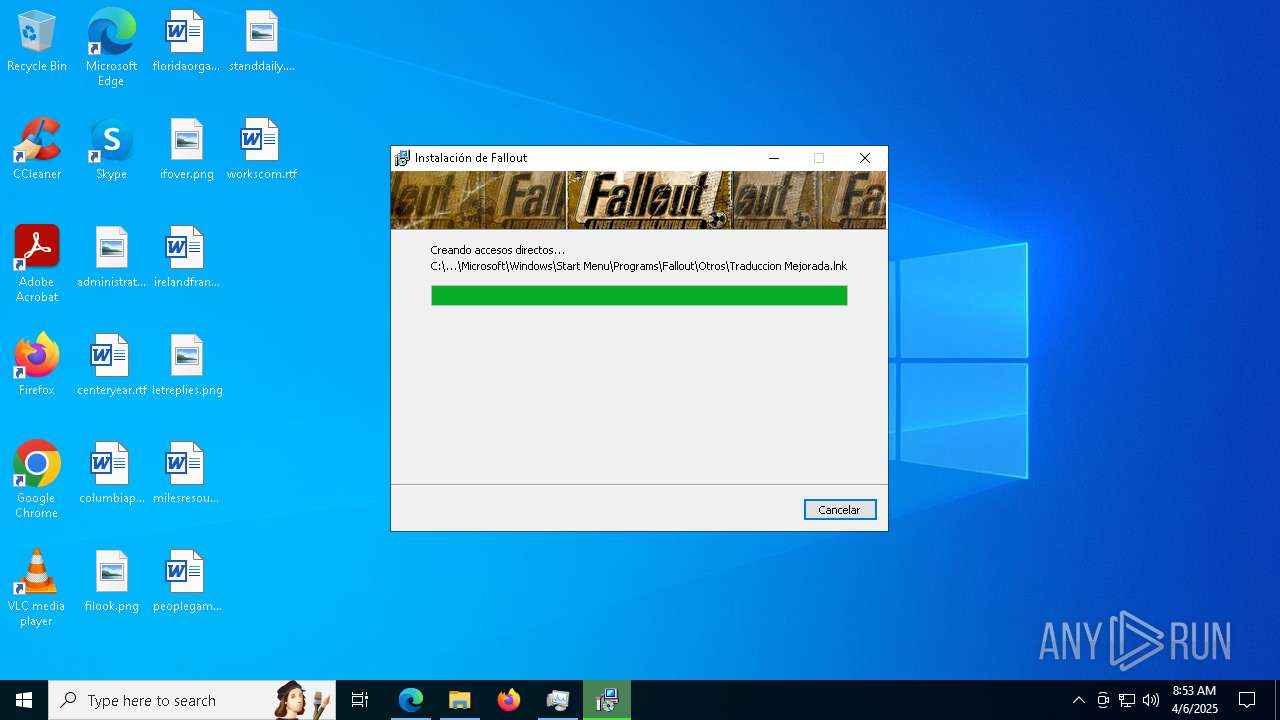The image size is (1280, 720).
Task: Open File Explorer from the taskbar
Action: (459, 700)
